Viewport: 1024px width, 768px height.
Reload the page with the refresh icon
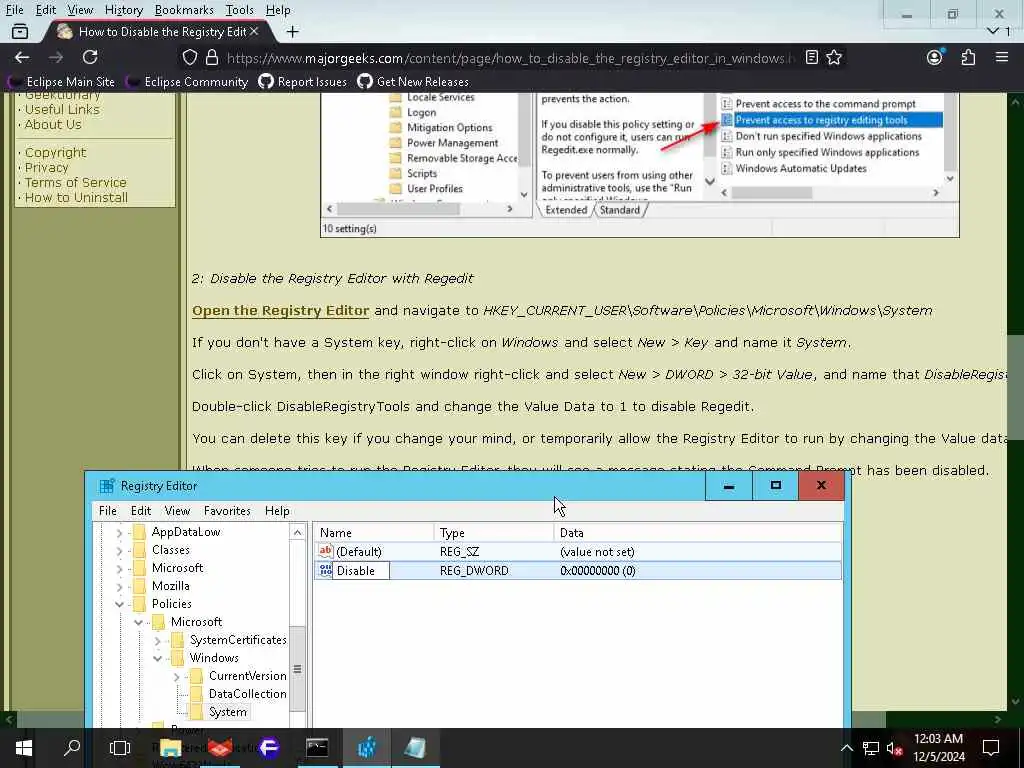pos(90,57)
